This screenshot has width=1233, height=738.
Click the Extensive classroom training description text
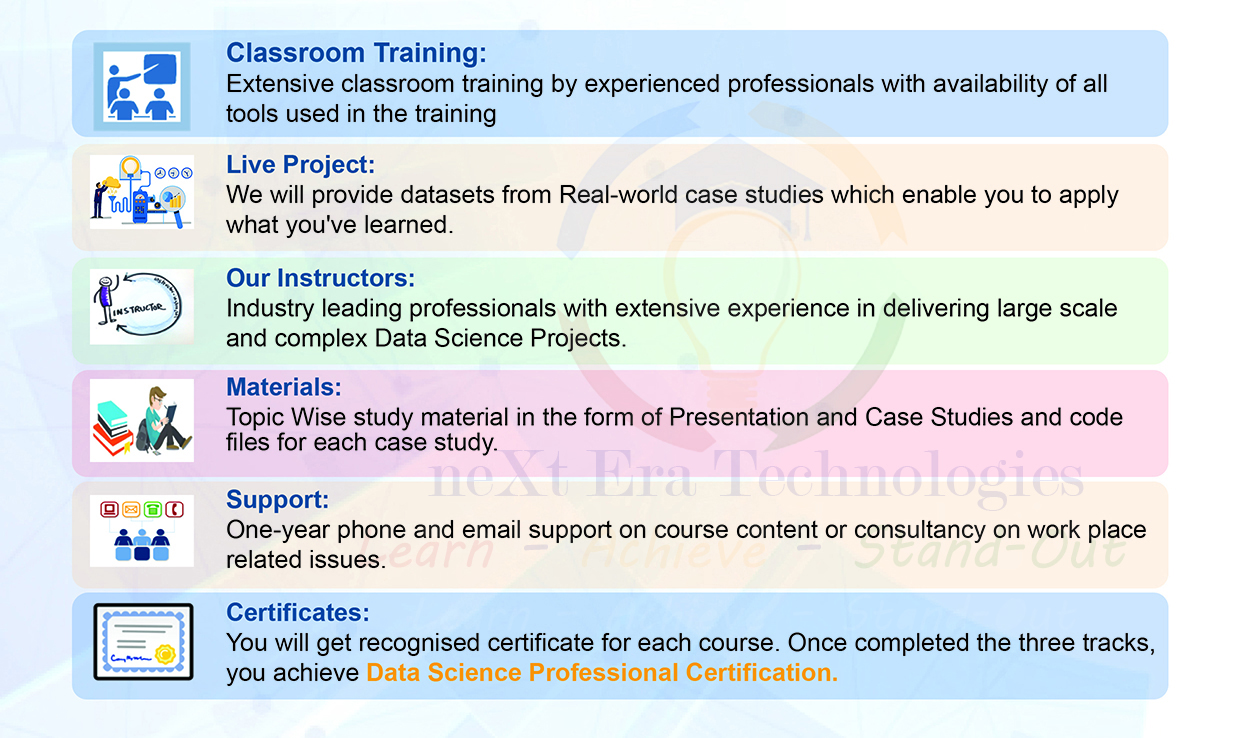666,98
